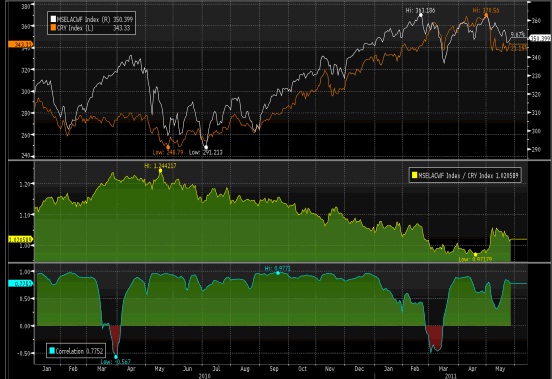Click the 2011 year label on time axis
The image size is (552, 379).
[451, 375]
